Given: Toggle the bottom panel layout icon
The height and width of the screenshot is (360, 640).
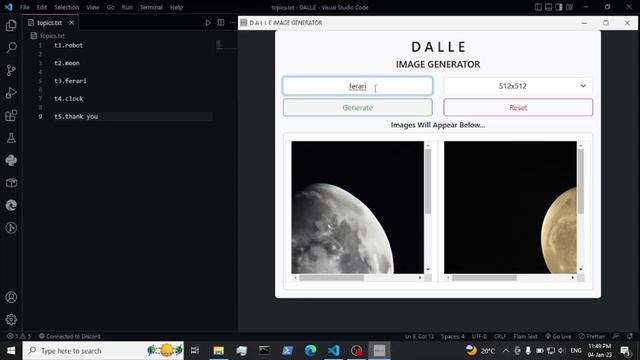Looking at the screenshot, I should [549, 7].
